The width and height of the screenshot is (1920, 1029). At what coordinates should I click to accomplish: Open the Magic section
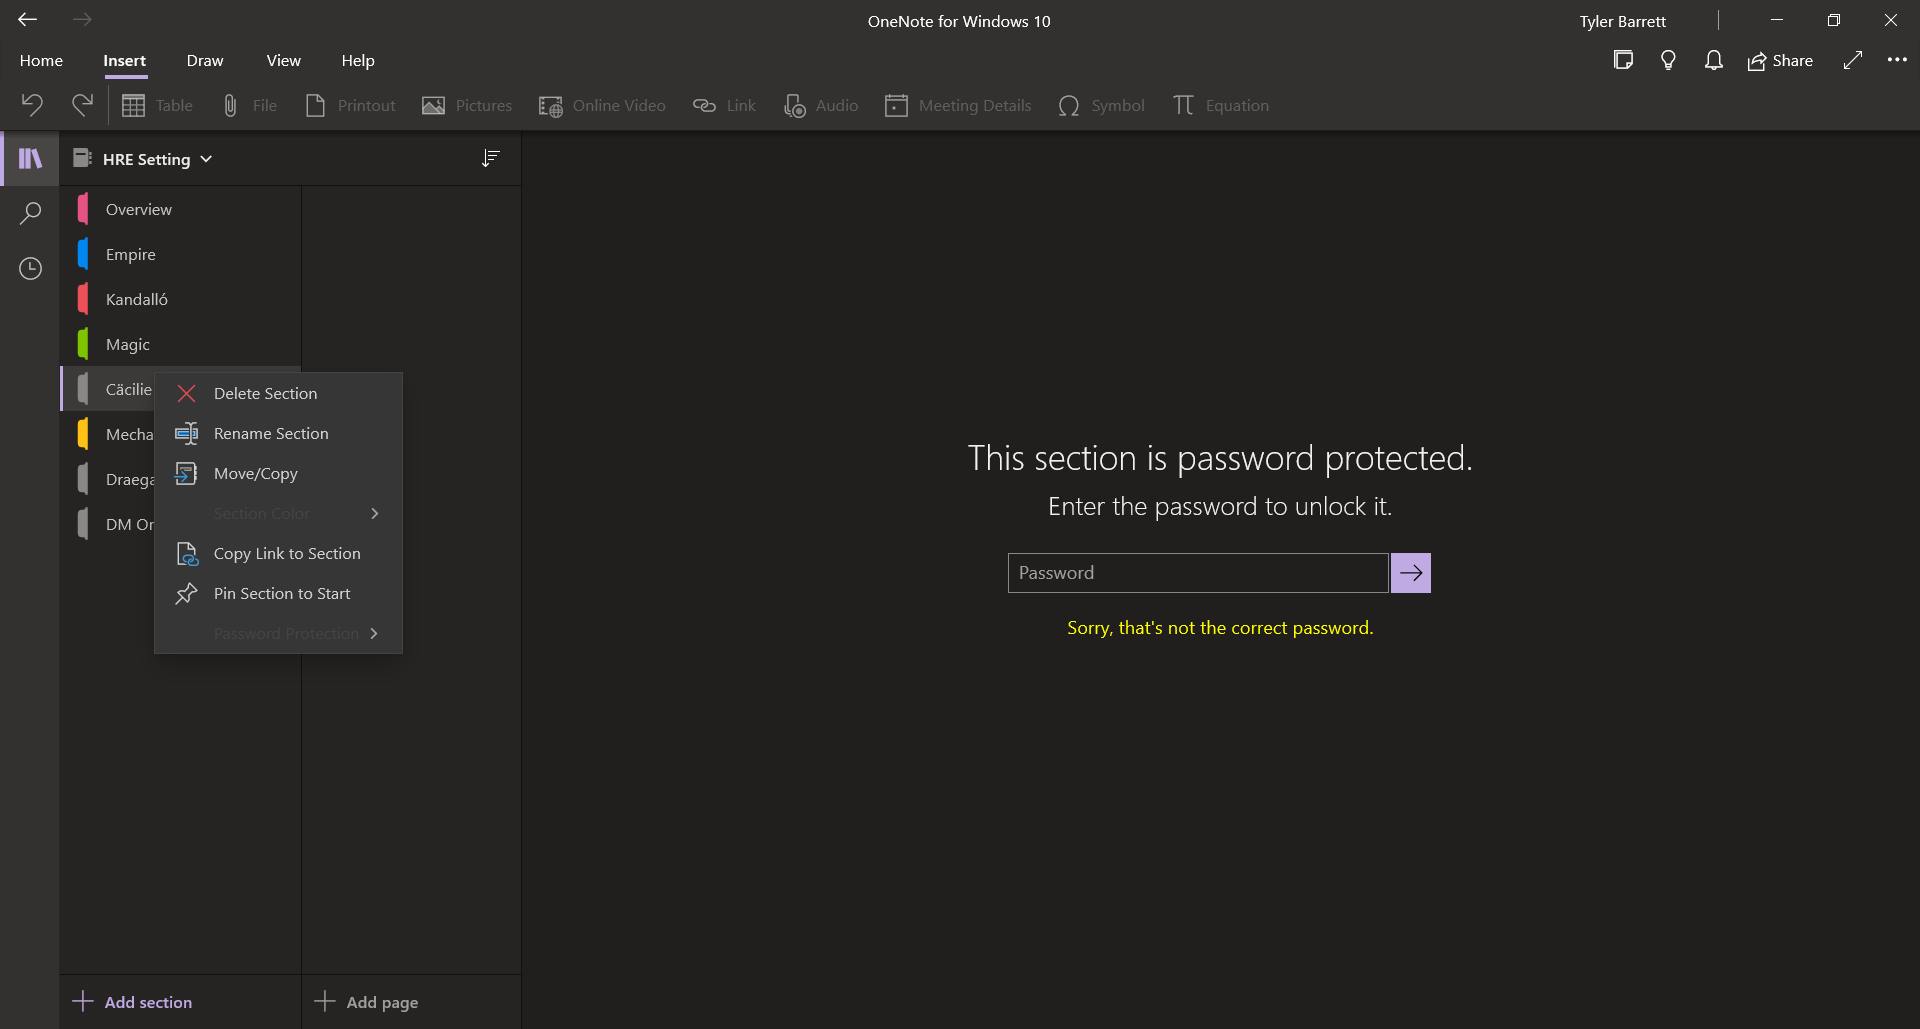[181, 344]
